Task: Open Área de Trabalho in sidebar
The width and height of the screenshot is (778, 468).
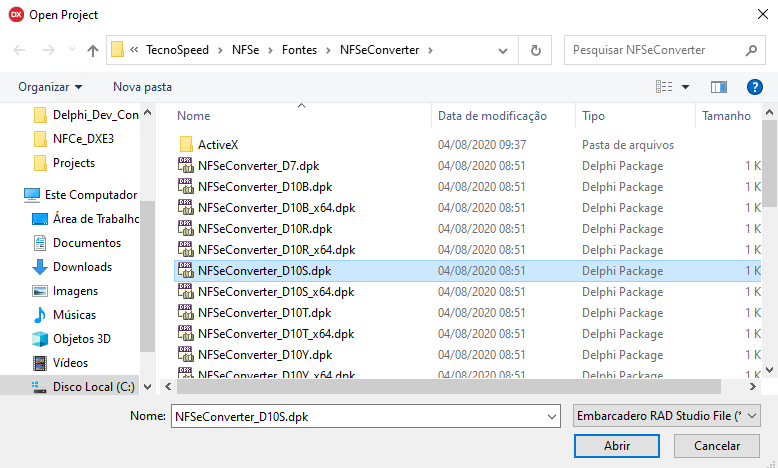Action: point(85,218)
